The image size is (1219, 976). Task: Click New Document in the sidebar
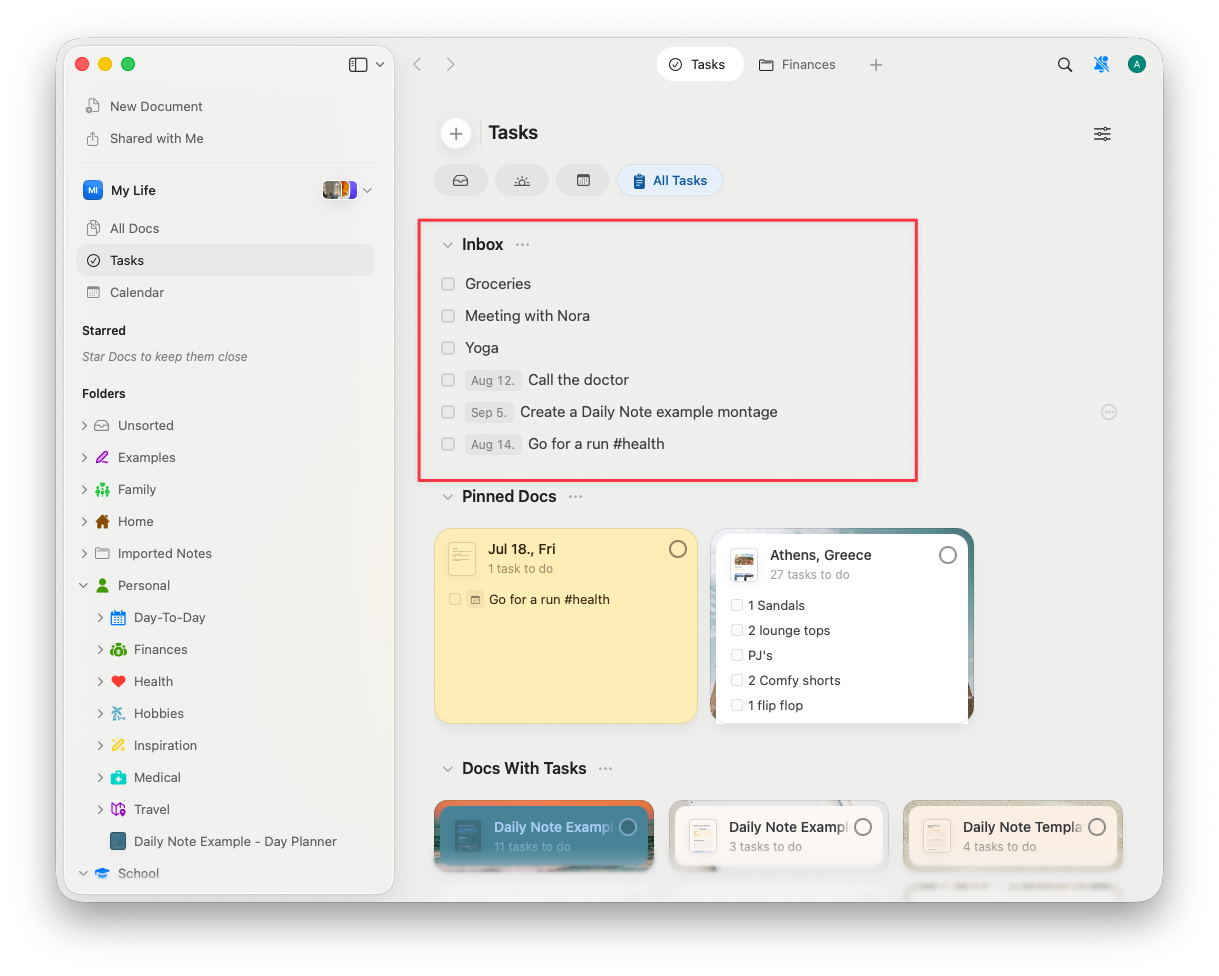(x=155, y=106)
